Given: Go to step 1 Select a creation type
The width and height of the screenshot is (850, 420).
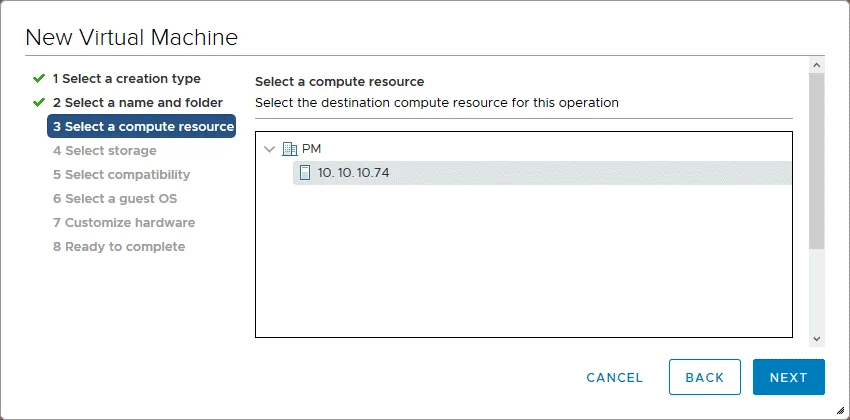Looking at the screenshot, I should pos(126,78).
